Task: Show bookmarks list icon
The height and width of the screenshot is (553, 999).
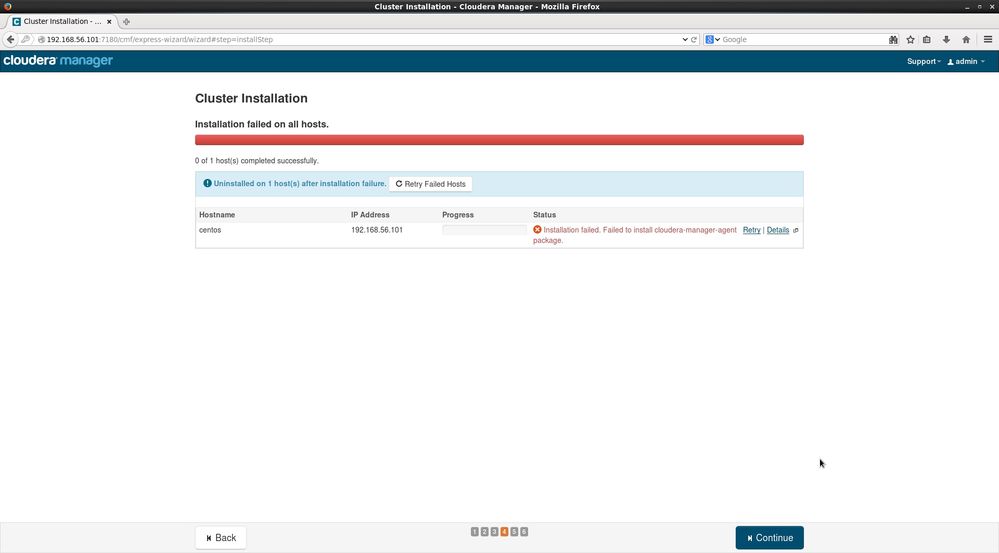Action: click(927, 40)
